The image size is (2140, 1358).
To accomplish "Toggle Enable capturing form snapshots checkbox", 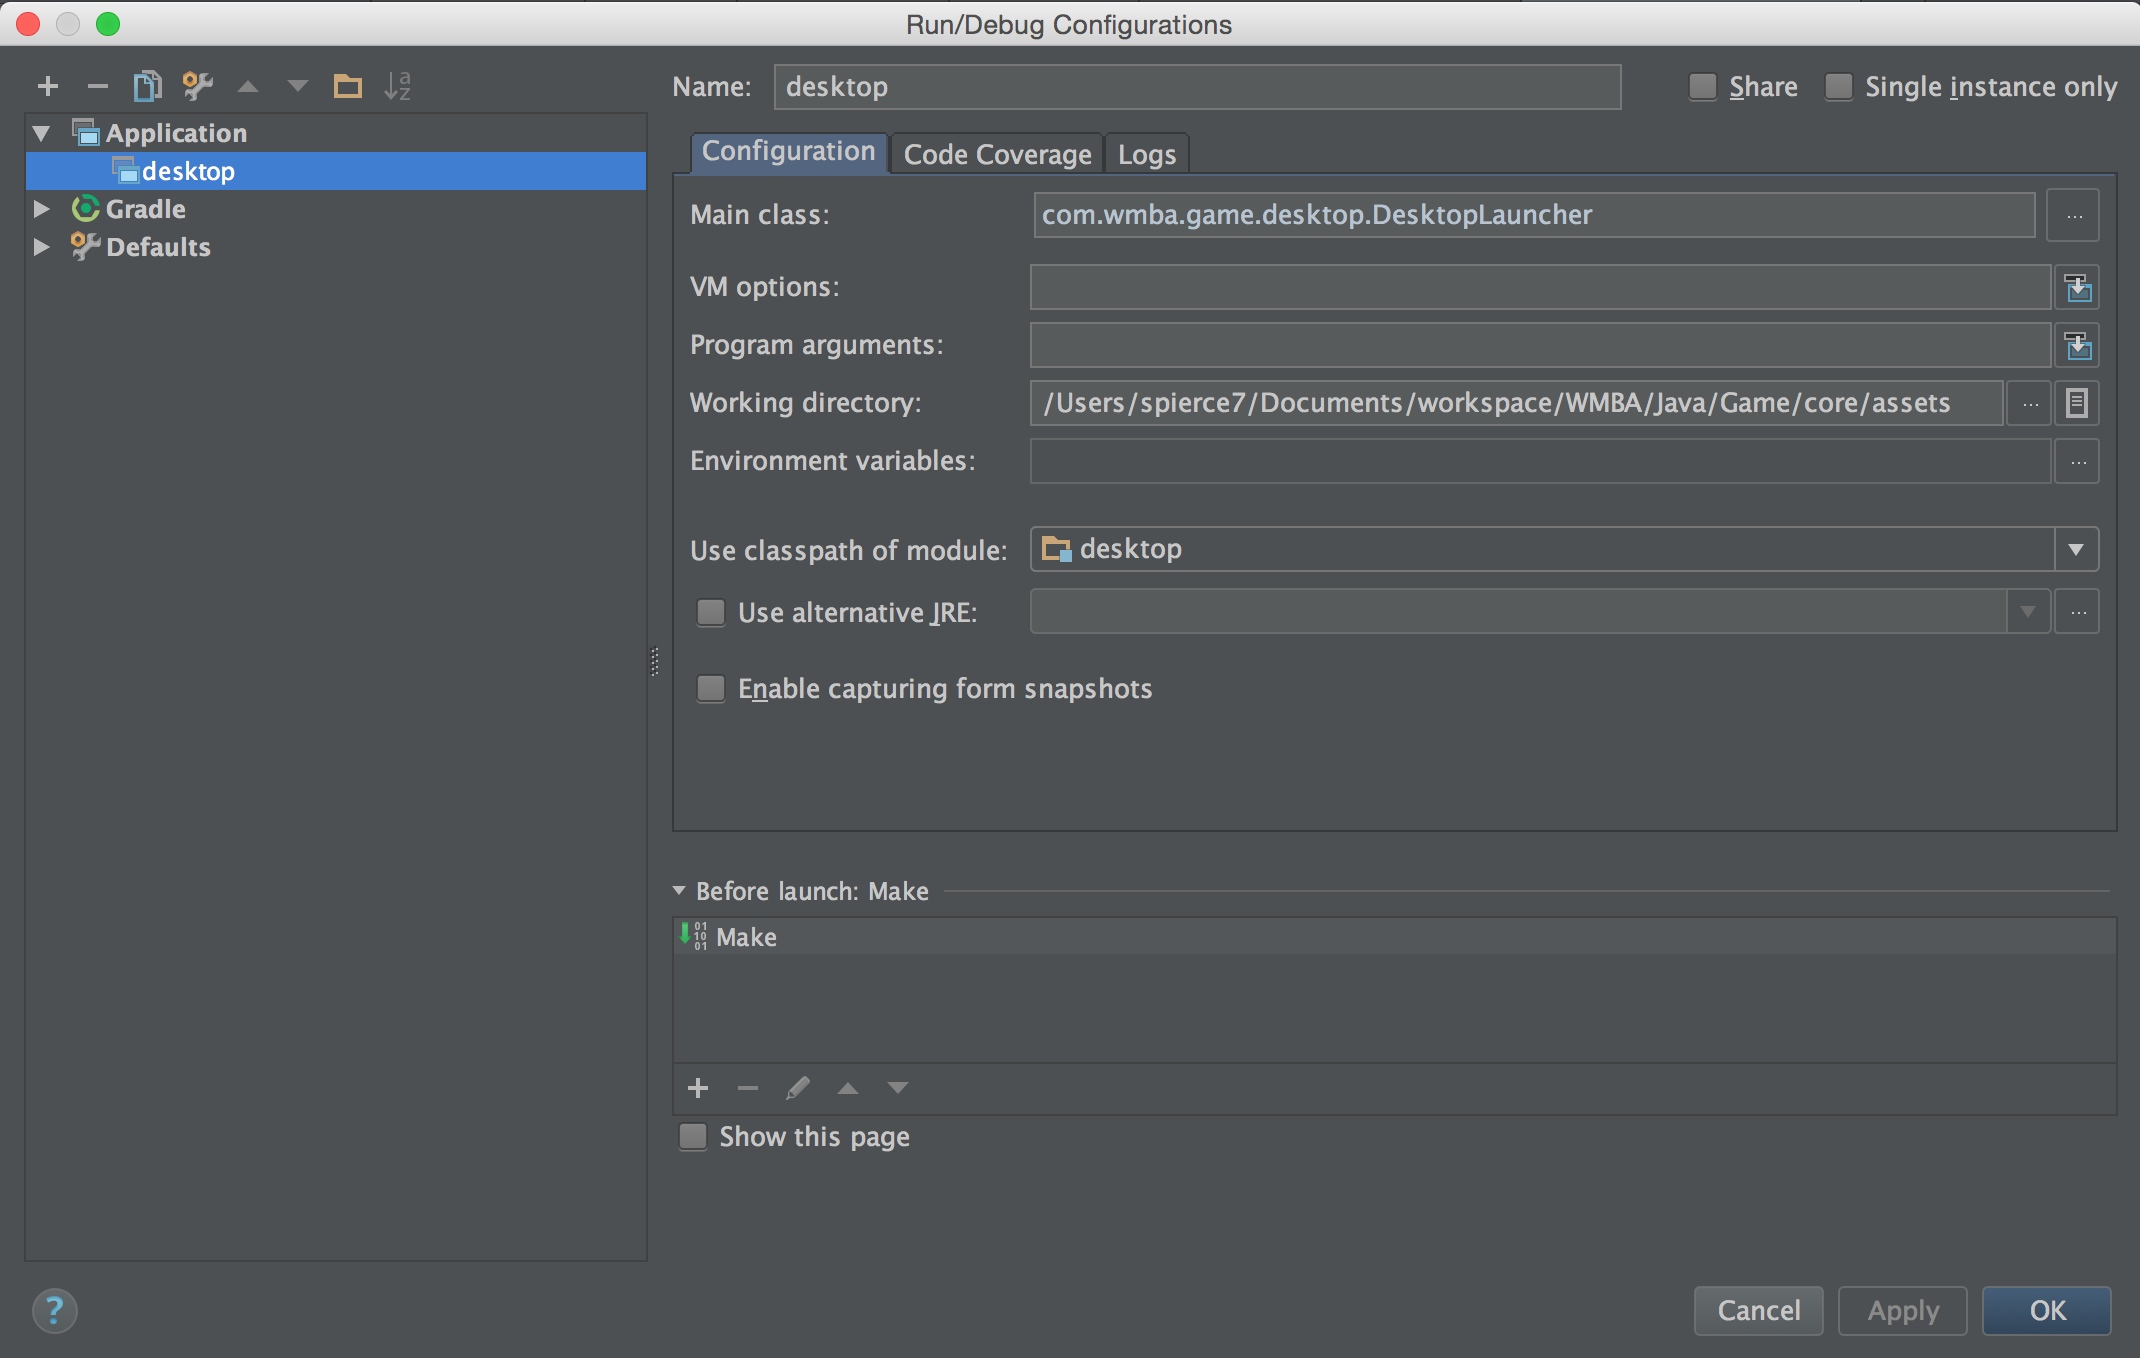I will click(x=711, y=688).
